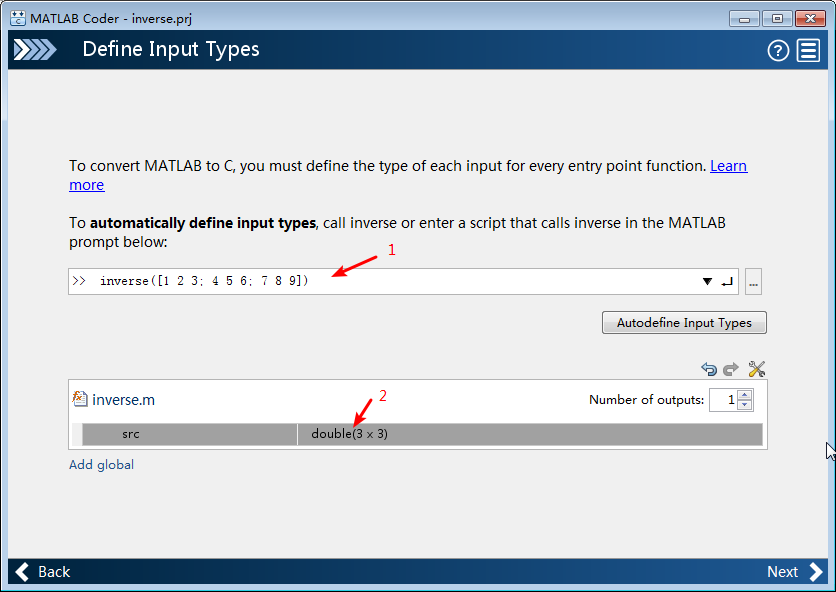Maximize the MATLAB Coder window
Screen dimensions: 836x592
[x=777, y=19]
